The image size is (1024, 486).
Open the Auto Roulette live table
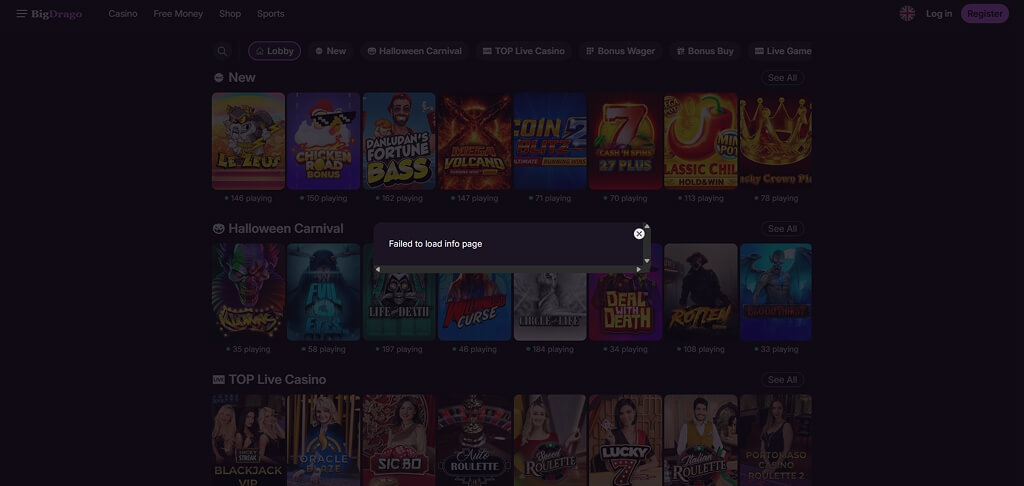[475, 440]
